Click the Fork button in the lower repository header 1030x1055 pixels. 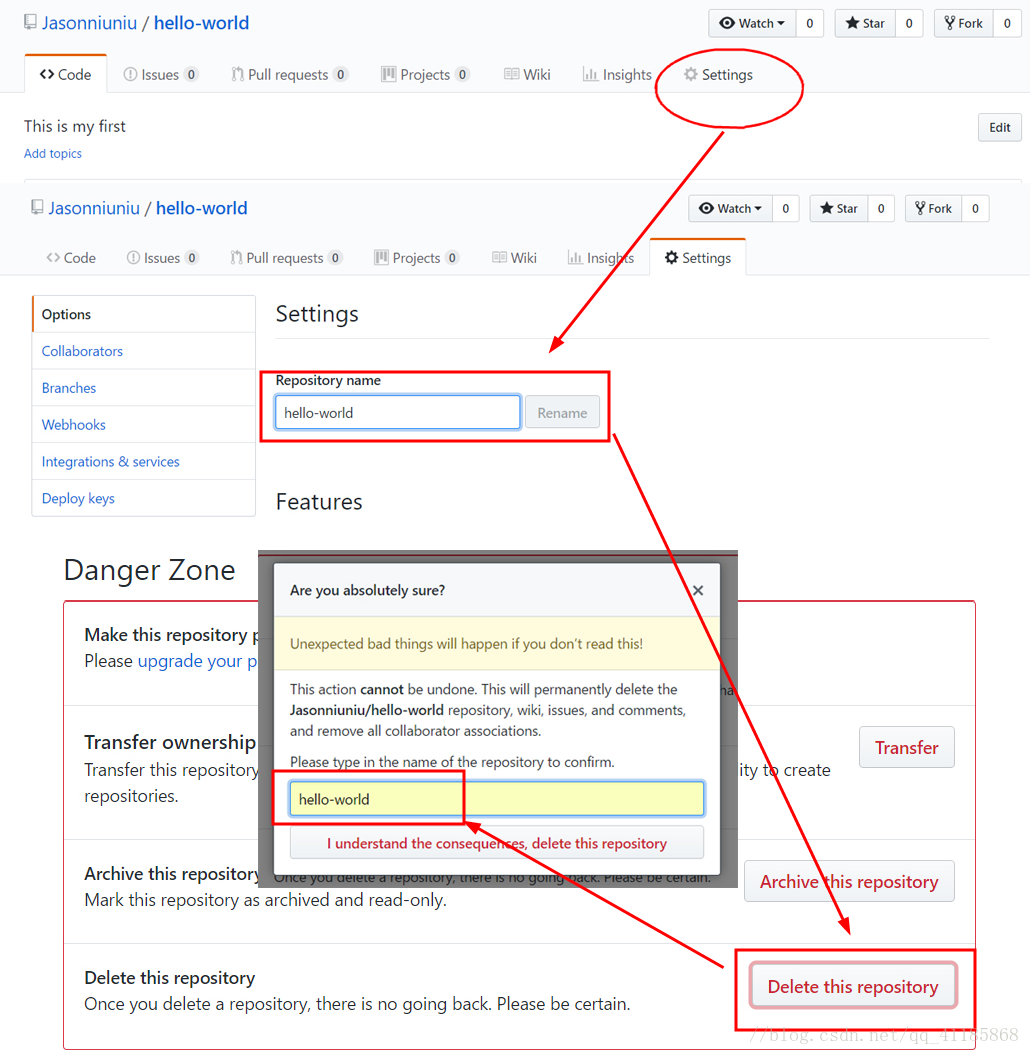point(934,209)
